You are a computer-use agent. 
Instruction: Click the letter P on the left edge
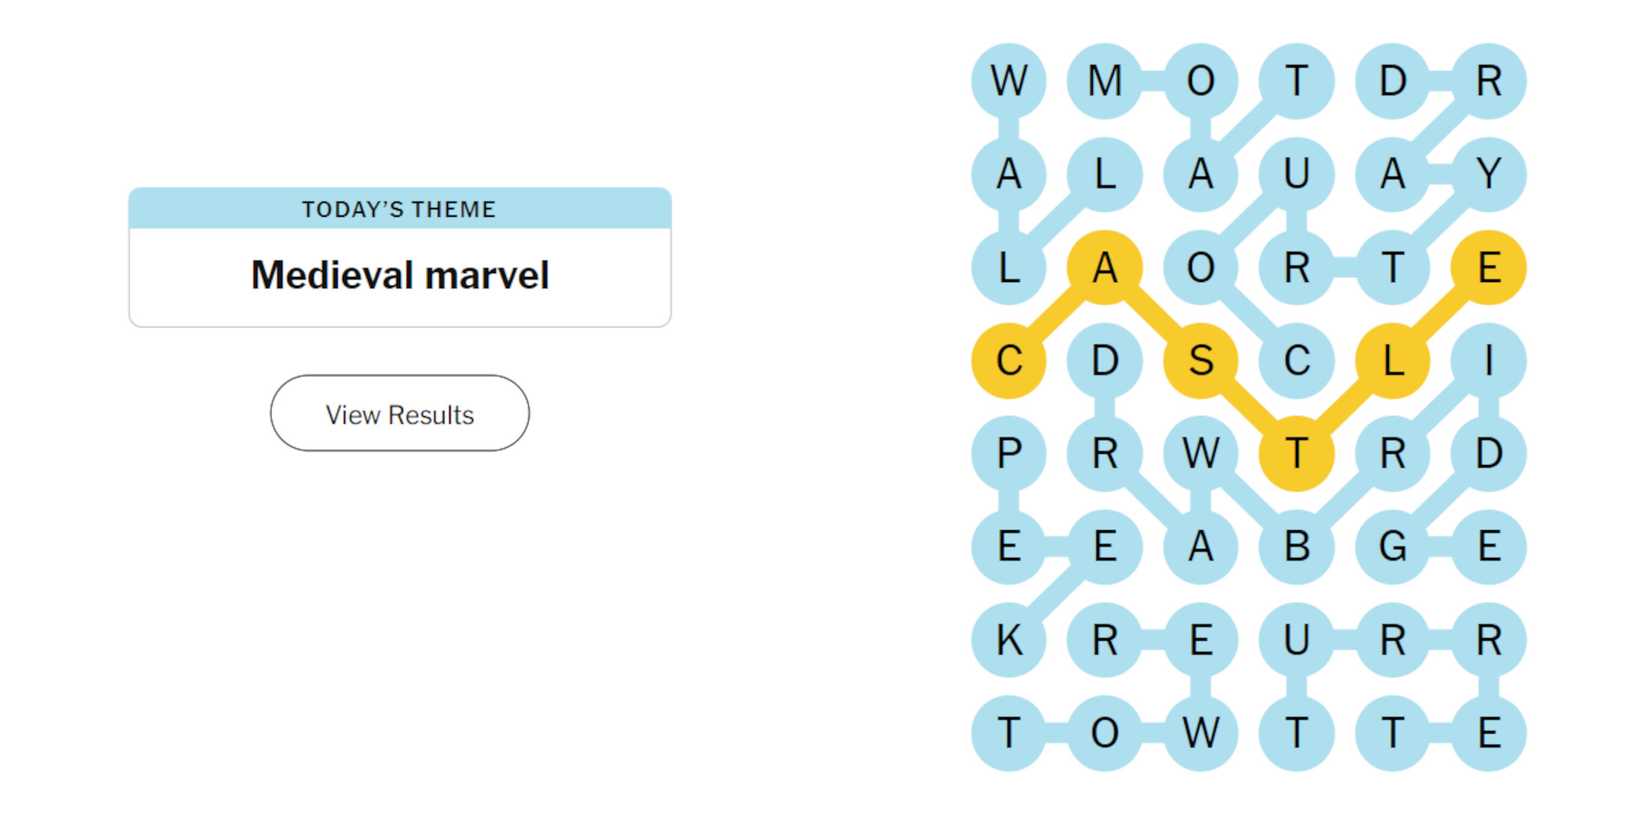point(1008,454)
